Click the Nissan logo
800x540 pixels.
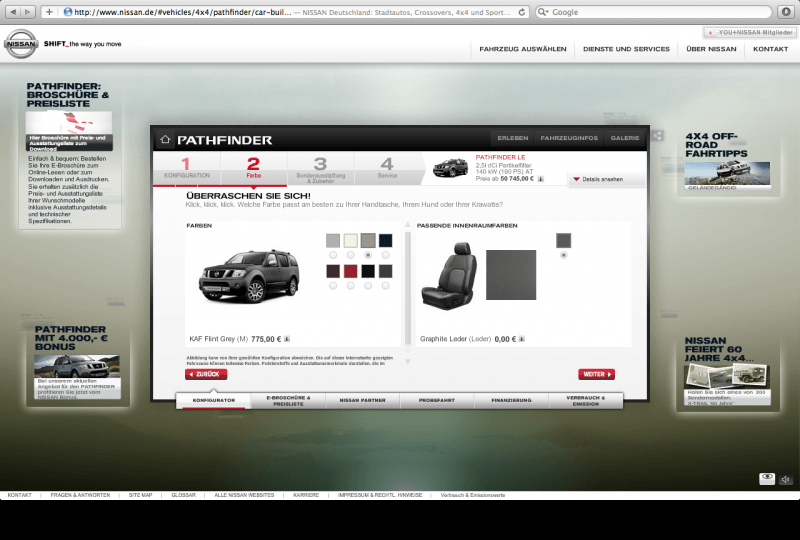click(x=21, y=44)
